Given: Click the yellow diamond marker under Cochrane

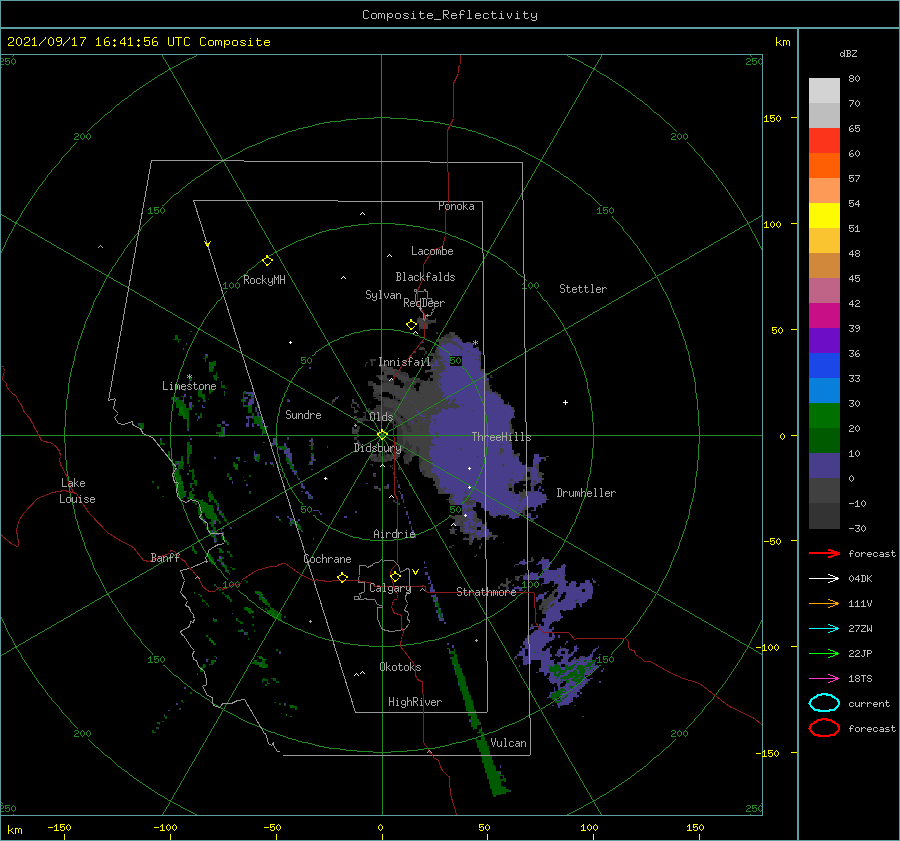Looking at the screenshot, I should 342,577.
